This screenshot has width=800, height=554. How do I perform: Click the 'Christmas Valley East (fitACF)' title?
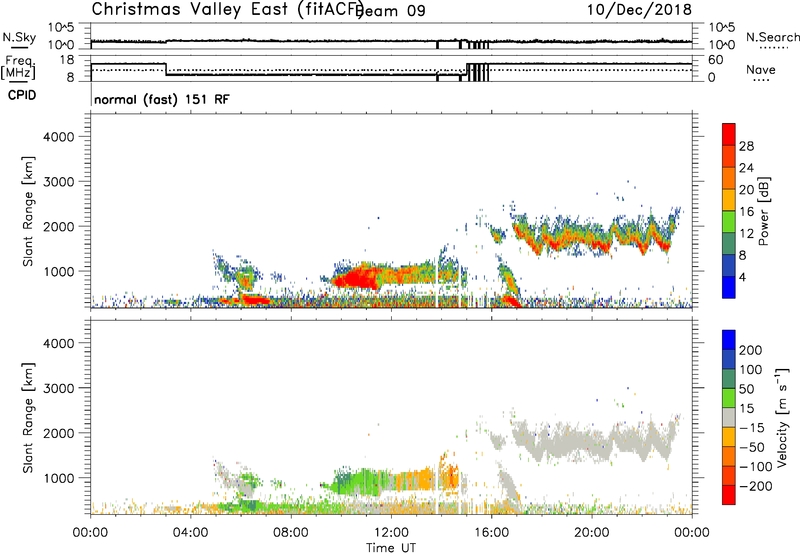(227, 9)
